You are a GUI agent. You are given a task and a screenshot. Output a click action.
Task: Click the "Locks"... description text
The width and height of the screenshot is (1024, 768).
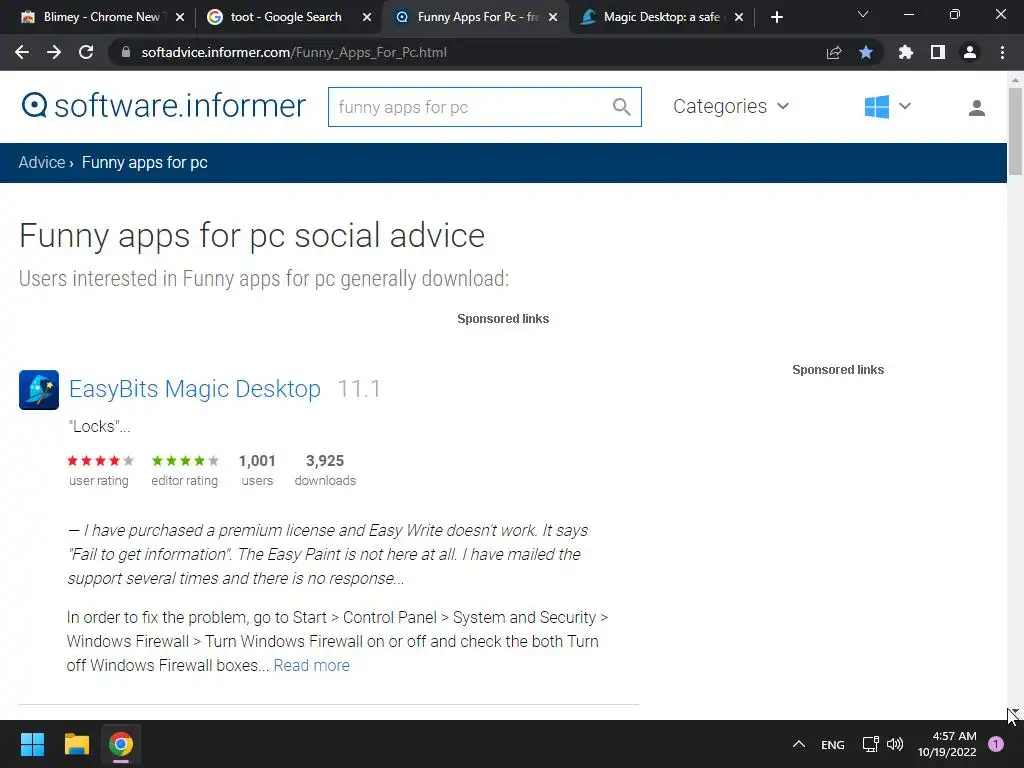[x=99, y=426]
